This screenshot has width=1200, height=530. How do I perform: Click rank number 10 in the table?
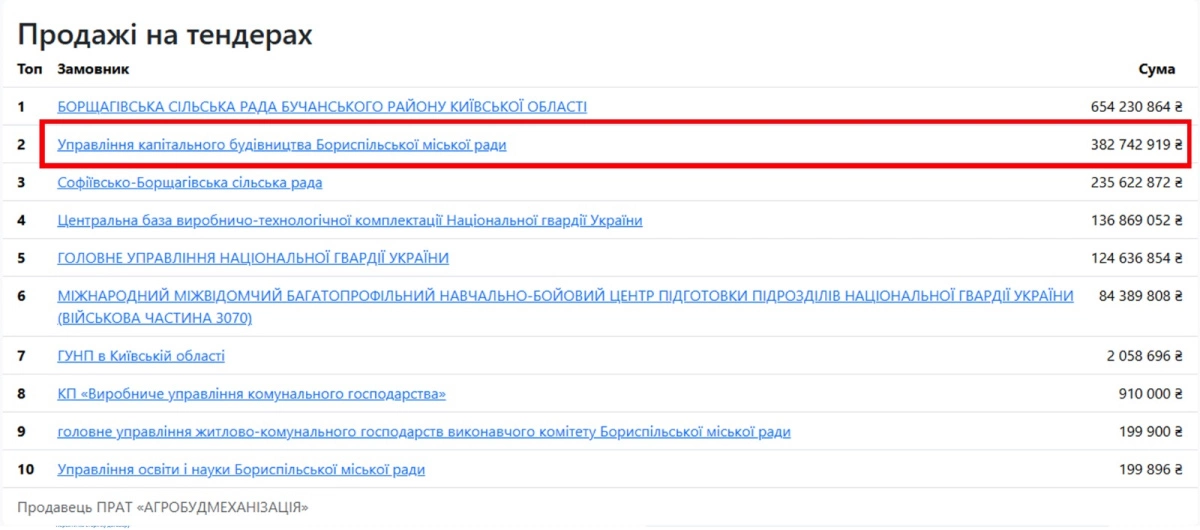[x=25, y=470]
